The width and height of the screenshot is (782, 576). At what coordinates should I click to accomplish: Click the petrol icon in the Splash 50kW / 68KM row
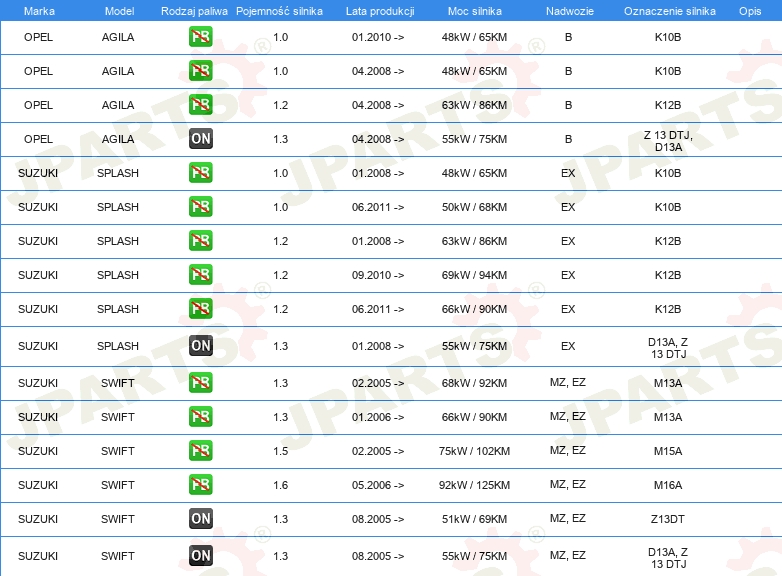(x=200, y=206)
